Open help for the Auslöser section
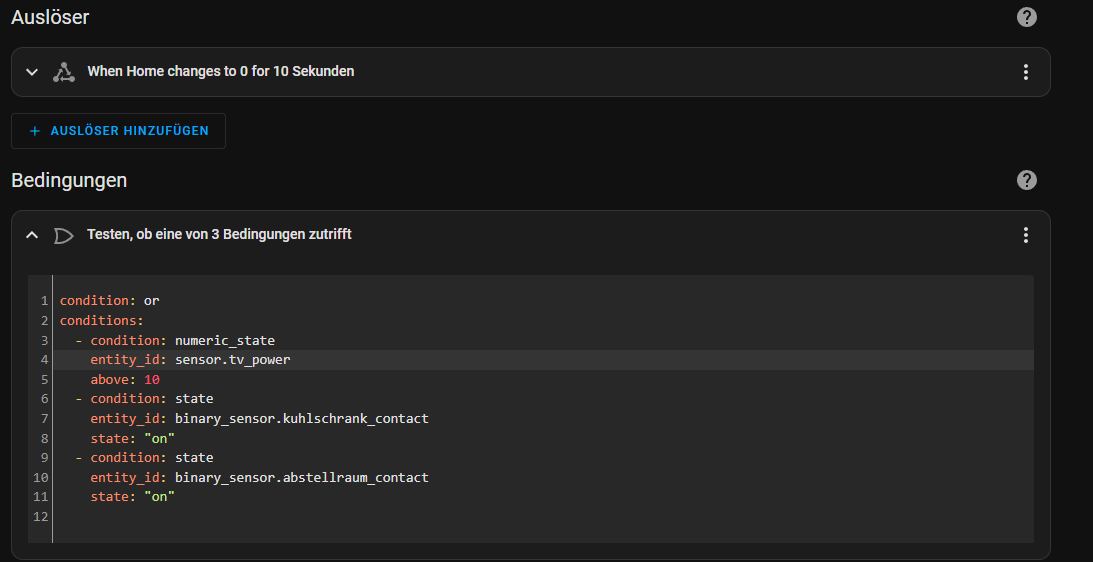This screenshot has width=1093, height=562. 1026,17
